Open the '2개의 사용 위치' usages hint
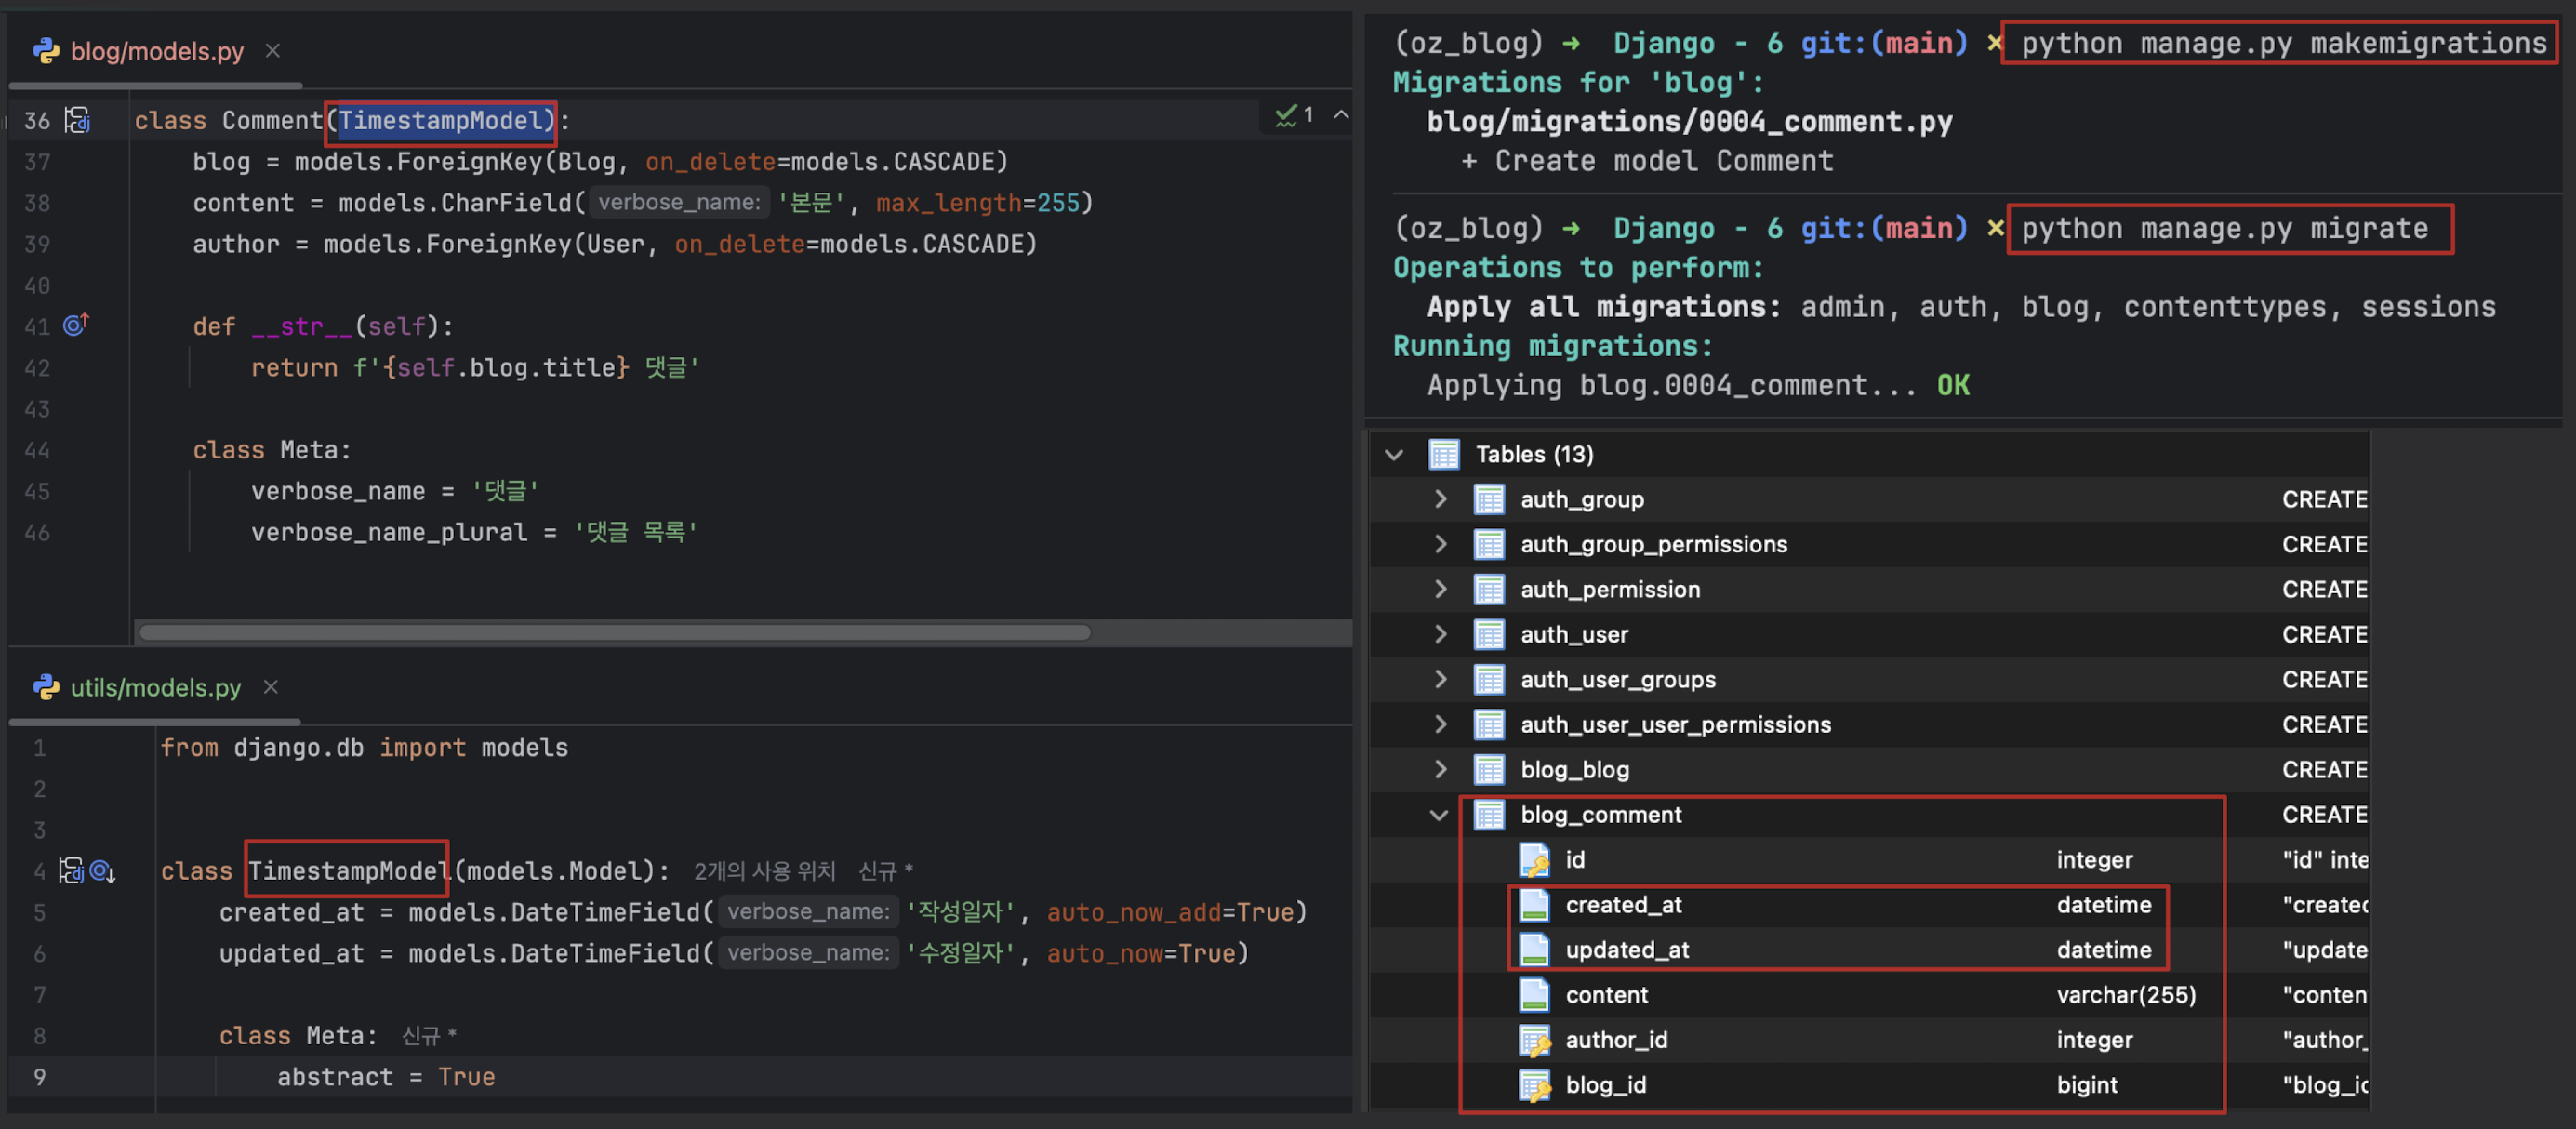Image resolution: width=2576 pixels, height=1129 pixels. coord(763,870)
